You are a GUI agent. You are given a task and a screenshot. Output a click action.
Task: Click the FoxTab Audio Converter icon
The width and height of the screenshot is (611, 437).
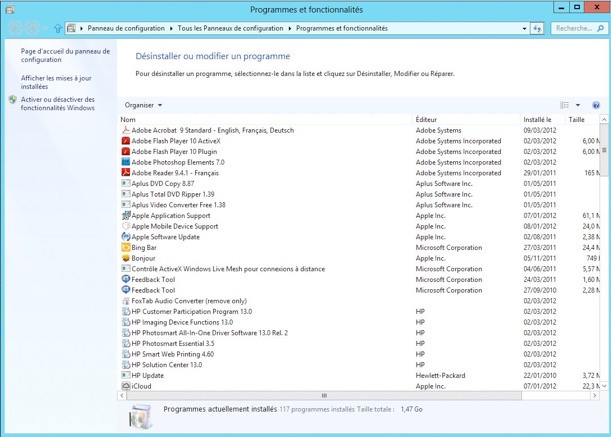pos(126,301)
